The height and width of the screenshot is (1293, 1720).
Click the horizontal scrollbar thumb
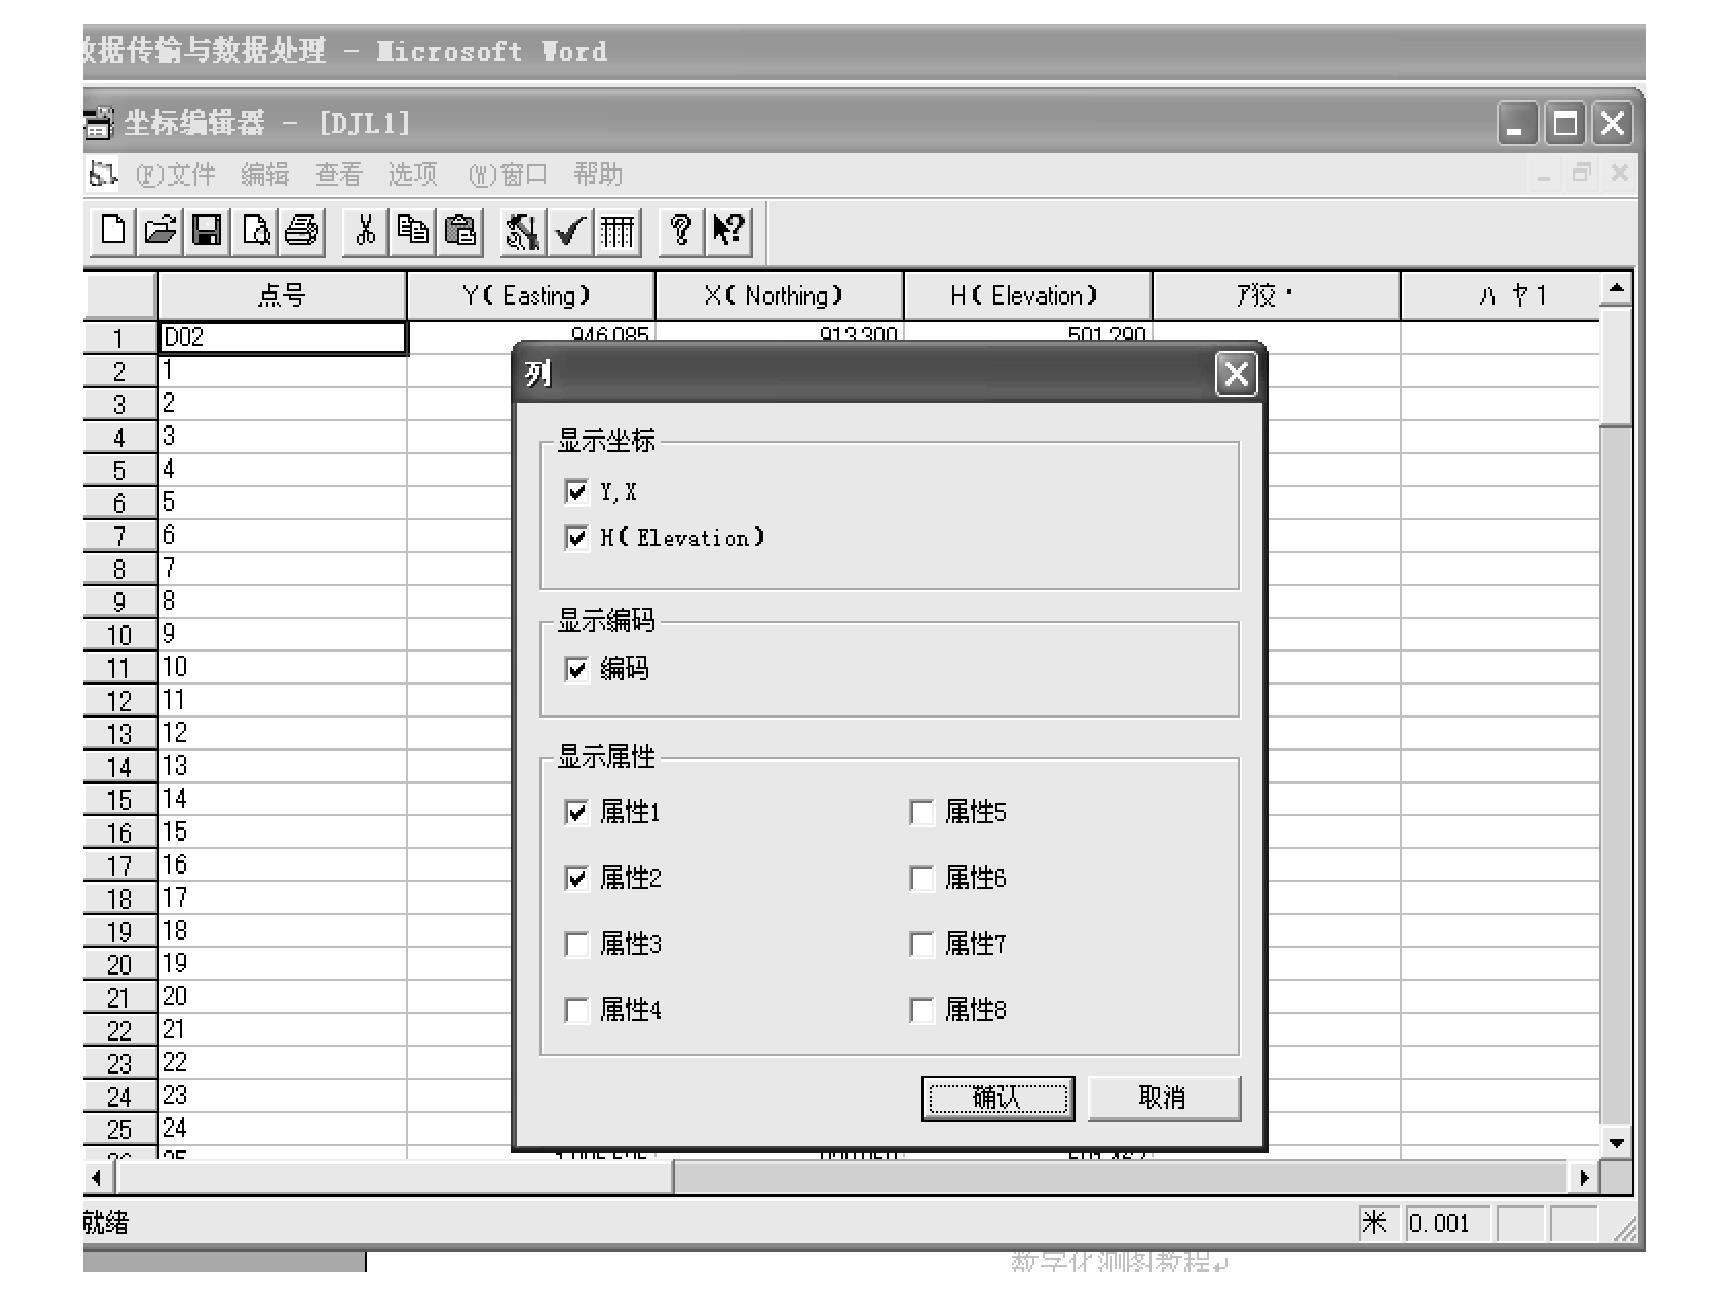tap(395, 1177)
